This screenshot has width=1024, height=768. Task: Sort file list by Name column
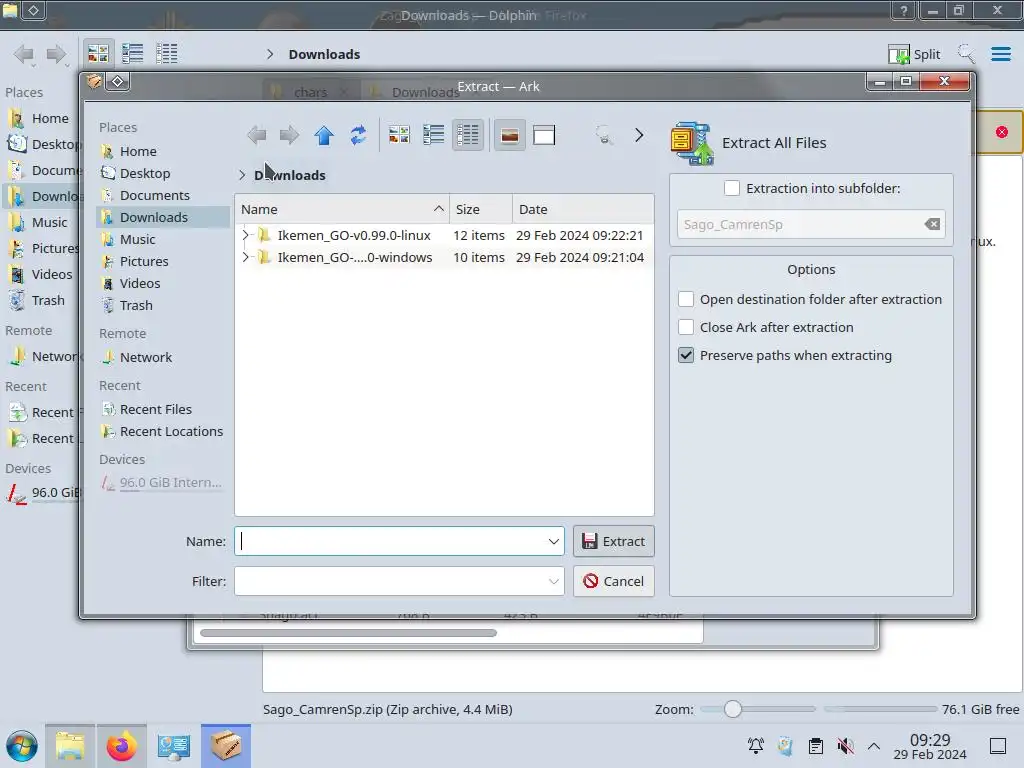342,209
